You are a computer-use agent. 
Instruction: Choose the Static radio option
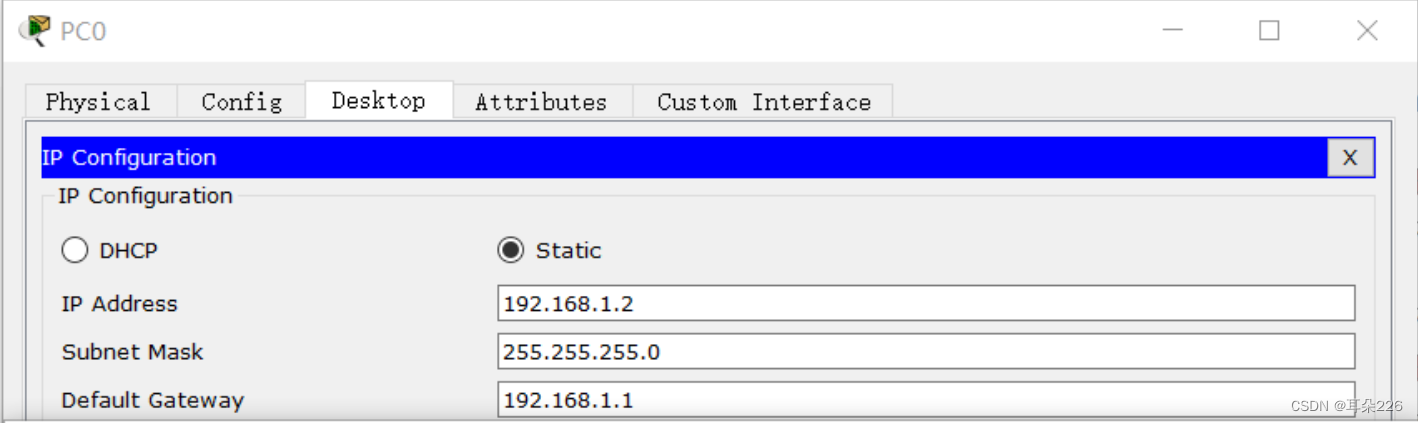coord(511,250)
